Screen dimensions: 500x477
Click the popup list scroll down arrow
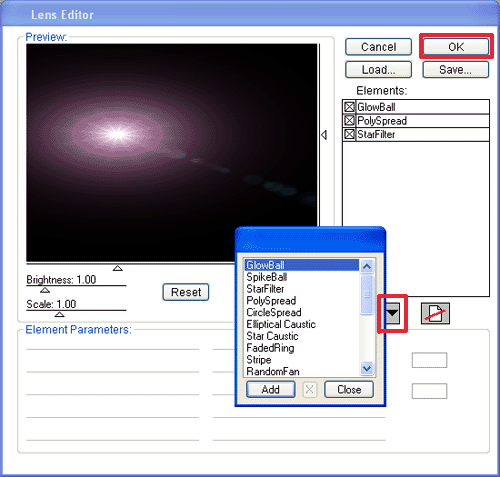tap(367, 368)
